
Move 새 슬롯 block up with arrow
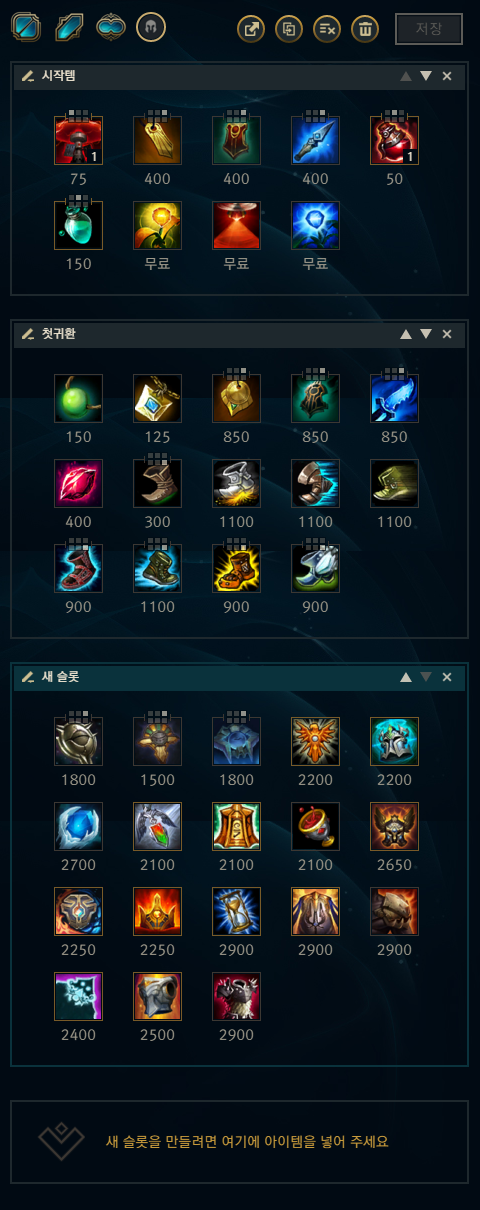tap(405, 677)
